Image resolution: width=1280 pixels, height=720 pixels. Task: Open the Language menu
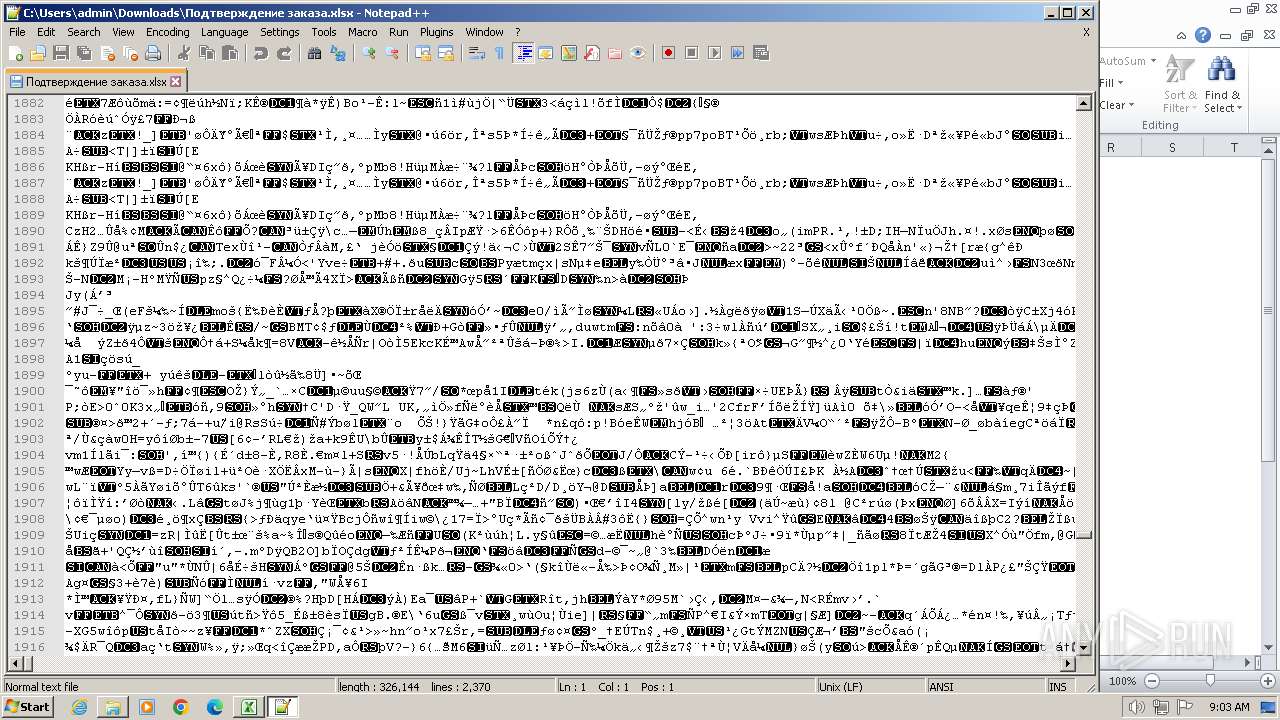click(224, 32)
